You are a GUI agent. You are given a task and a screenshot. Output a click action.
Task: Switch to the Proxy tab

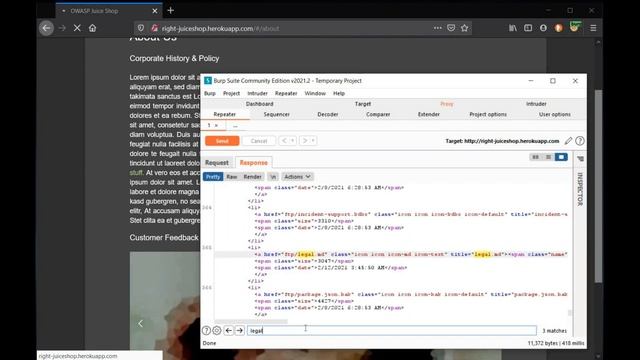447,104
